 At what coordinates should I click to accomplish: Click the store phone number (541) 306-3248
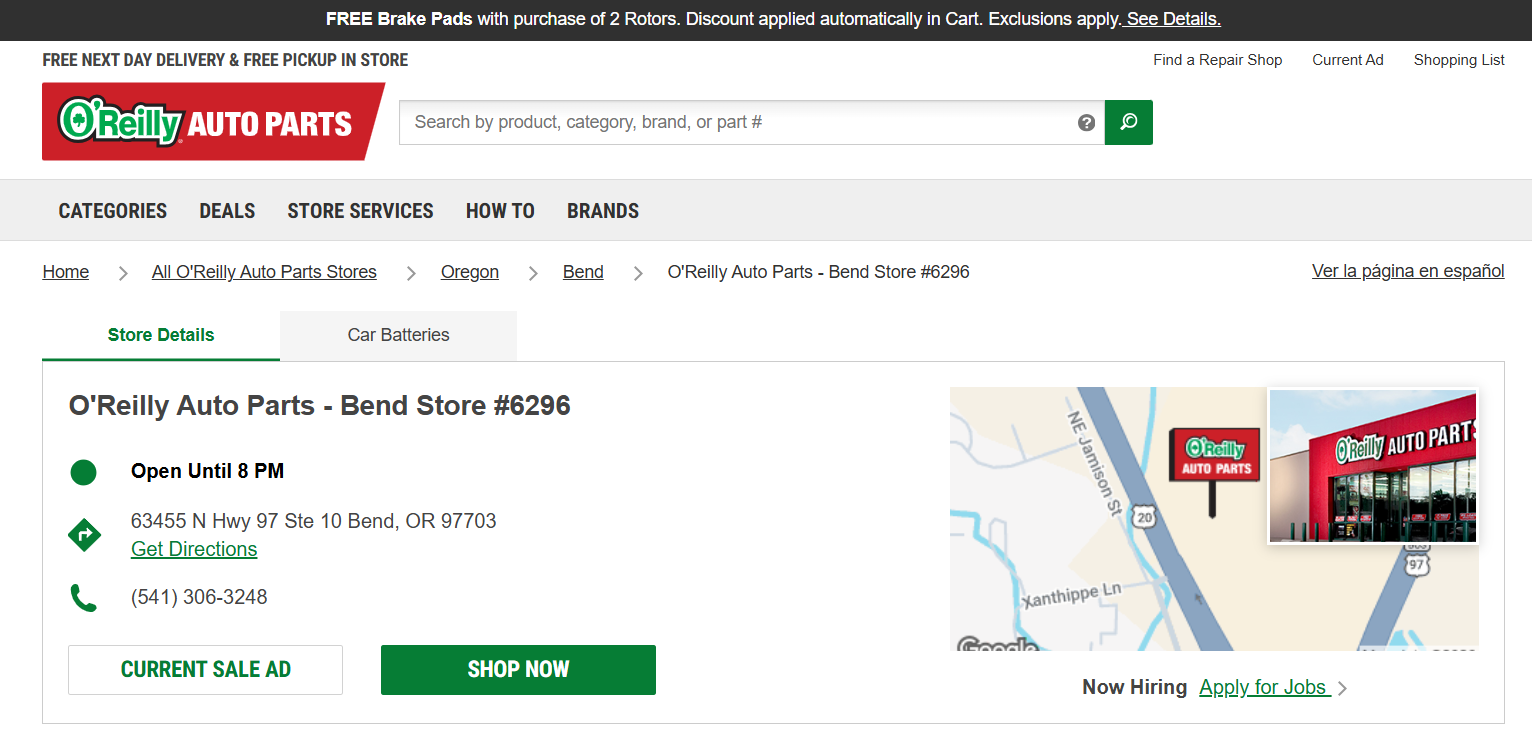199,597
